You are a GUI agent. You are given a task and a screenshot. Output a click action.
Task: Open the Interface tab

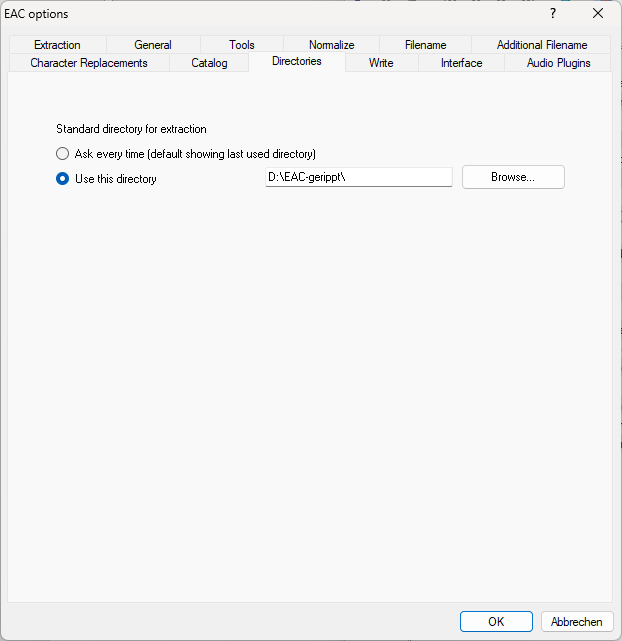coord(461,63)
